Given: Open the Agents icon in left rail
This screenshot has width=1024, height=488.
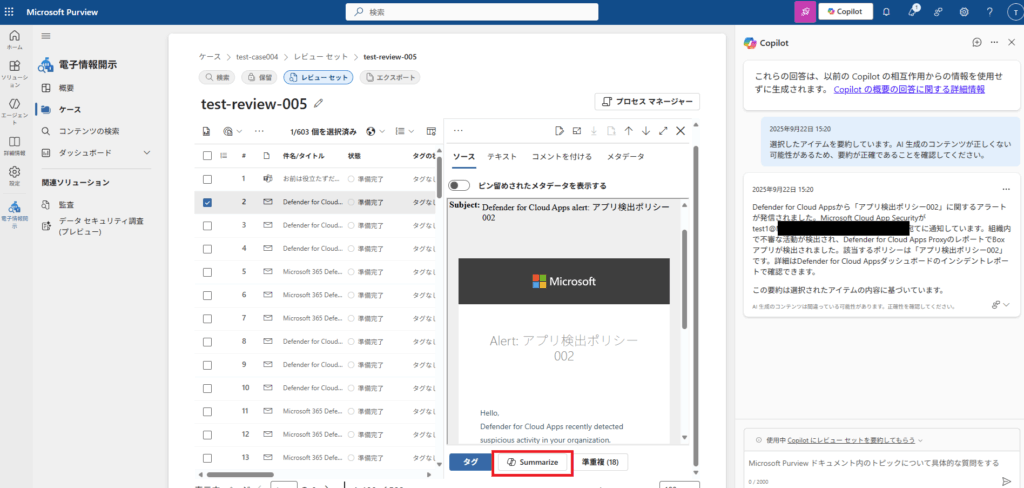Looking at the screenshot, I should coord(14,108).
